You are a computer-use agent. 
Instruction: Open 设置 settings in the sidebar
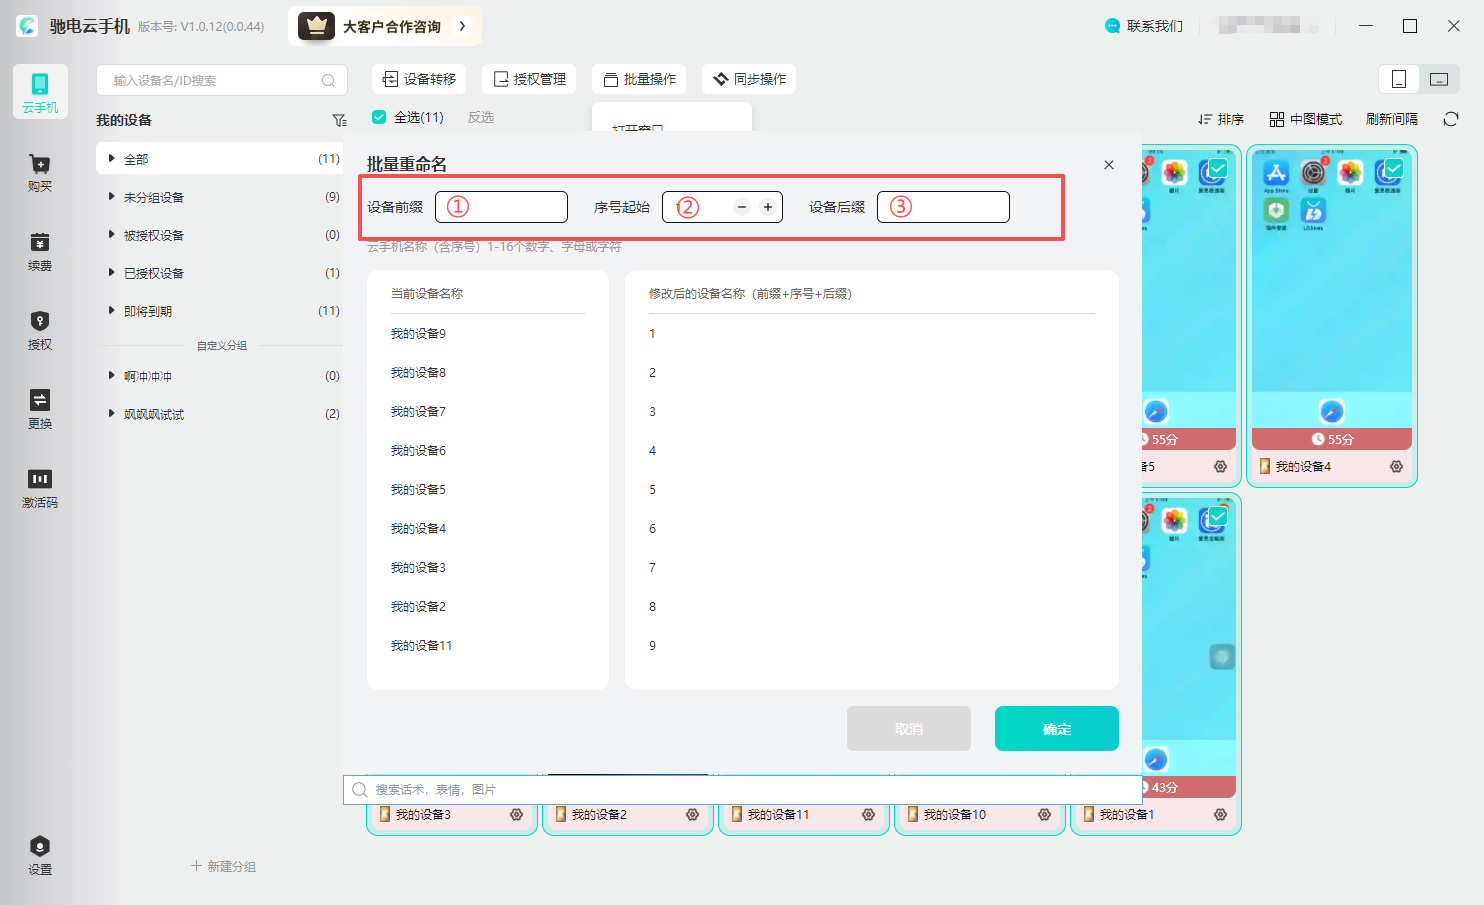point(40,855)
